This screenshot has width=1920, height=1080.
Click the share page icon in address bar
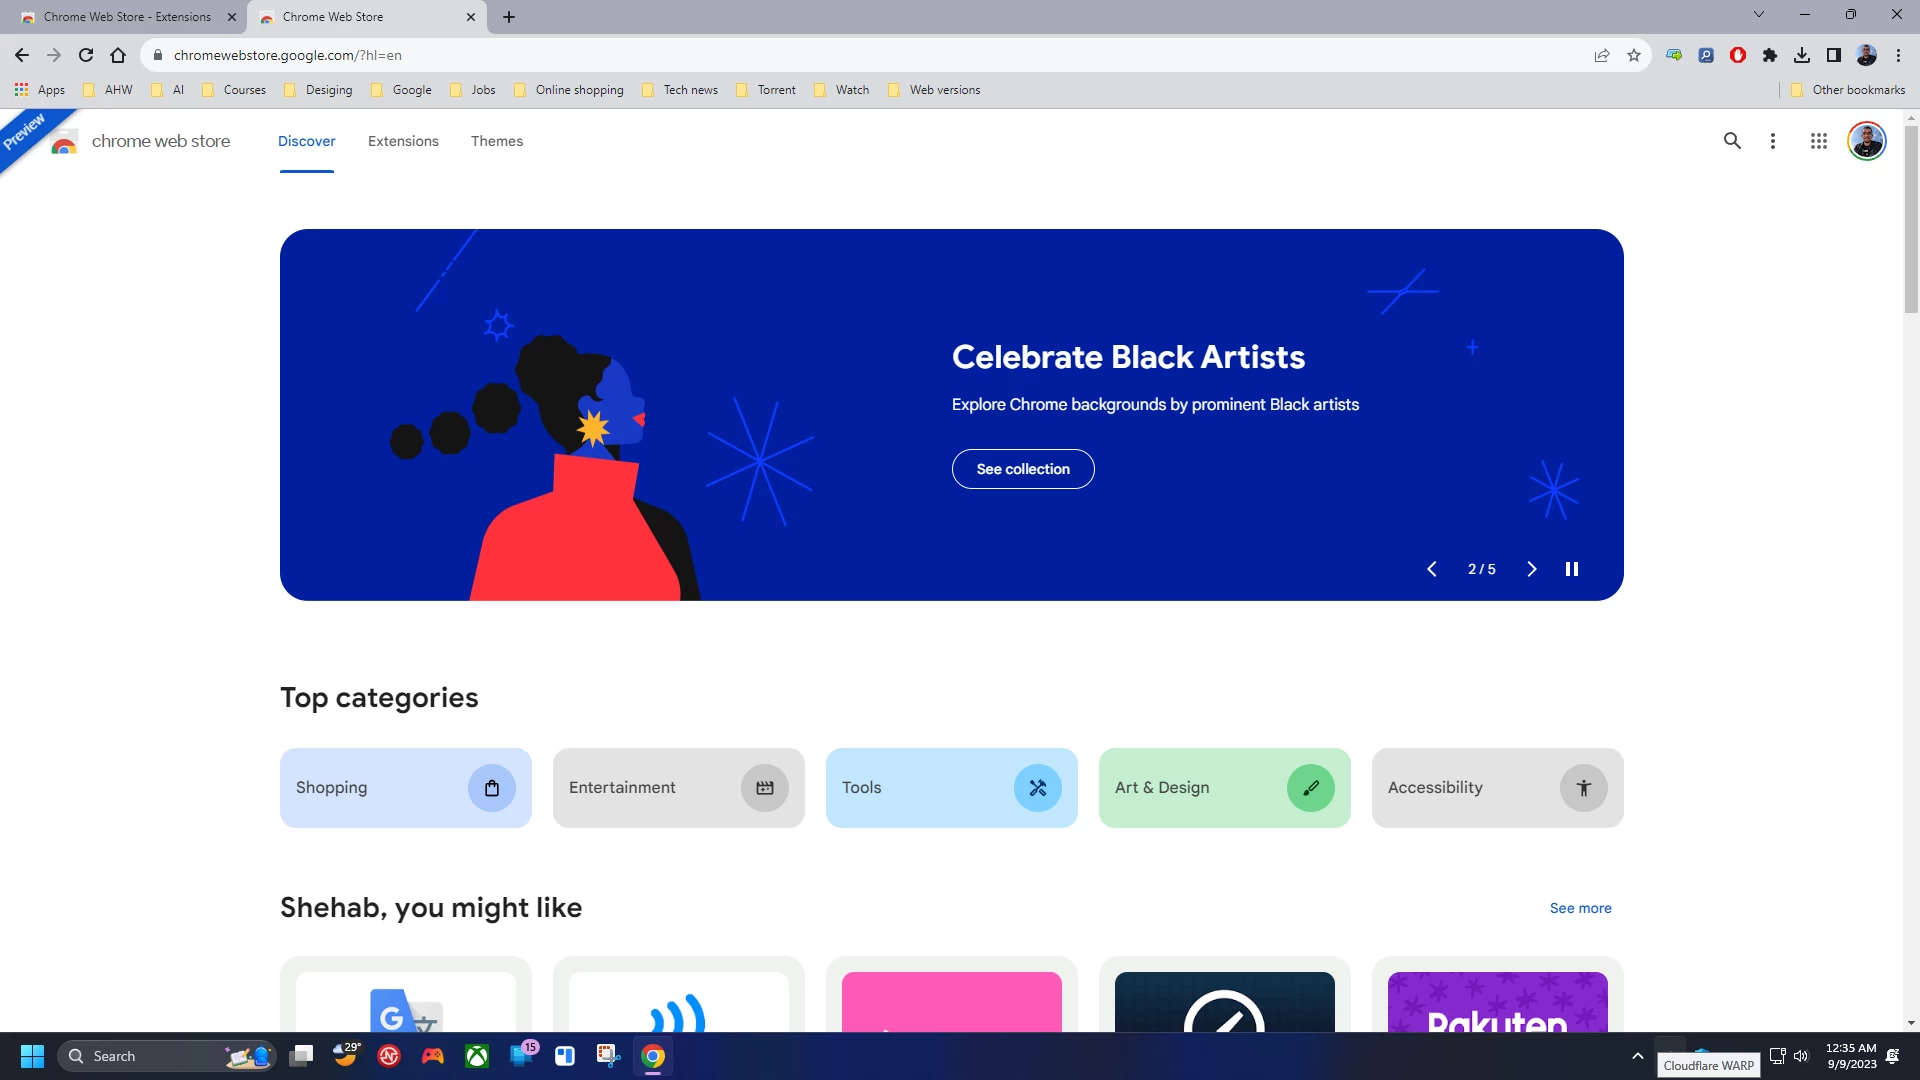click(x=1602, y=55)
